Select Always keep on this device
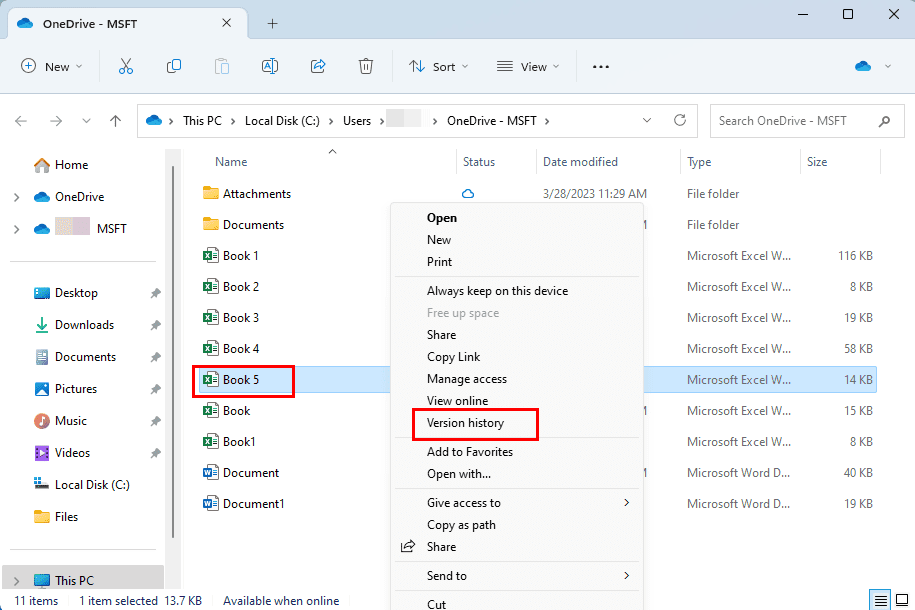The height and width of the screenshot is (610, 915). pyautogui.click(x=497, y=291)
